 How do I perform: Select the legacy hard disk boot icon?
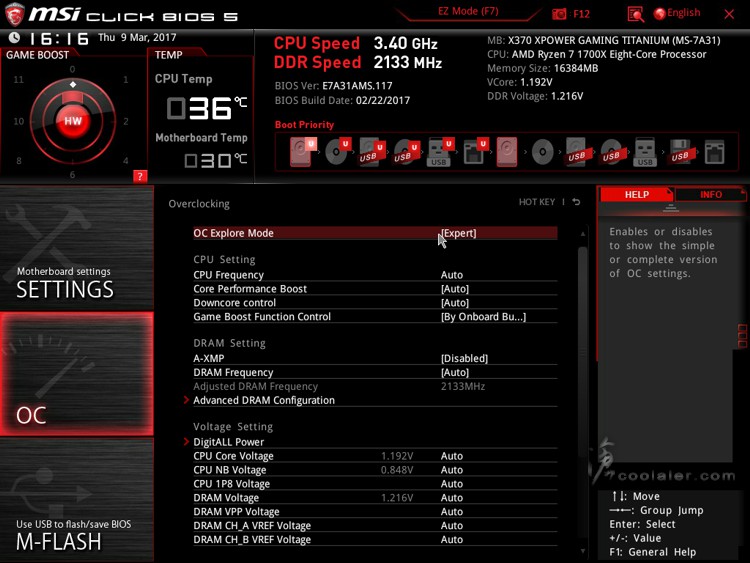pyautogui.click(x=507, y=152)
